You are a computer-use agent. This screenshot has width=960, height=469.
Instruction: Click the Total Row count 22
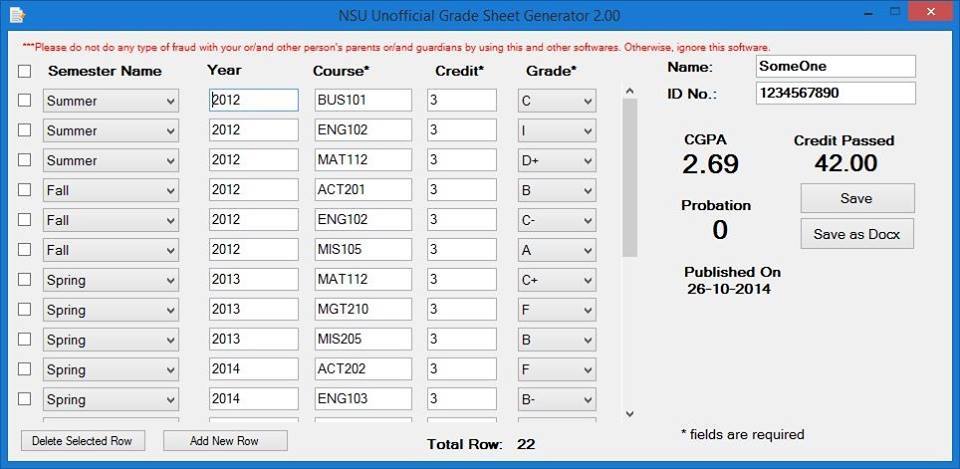[x=525, y=445]
